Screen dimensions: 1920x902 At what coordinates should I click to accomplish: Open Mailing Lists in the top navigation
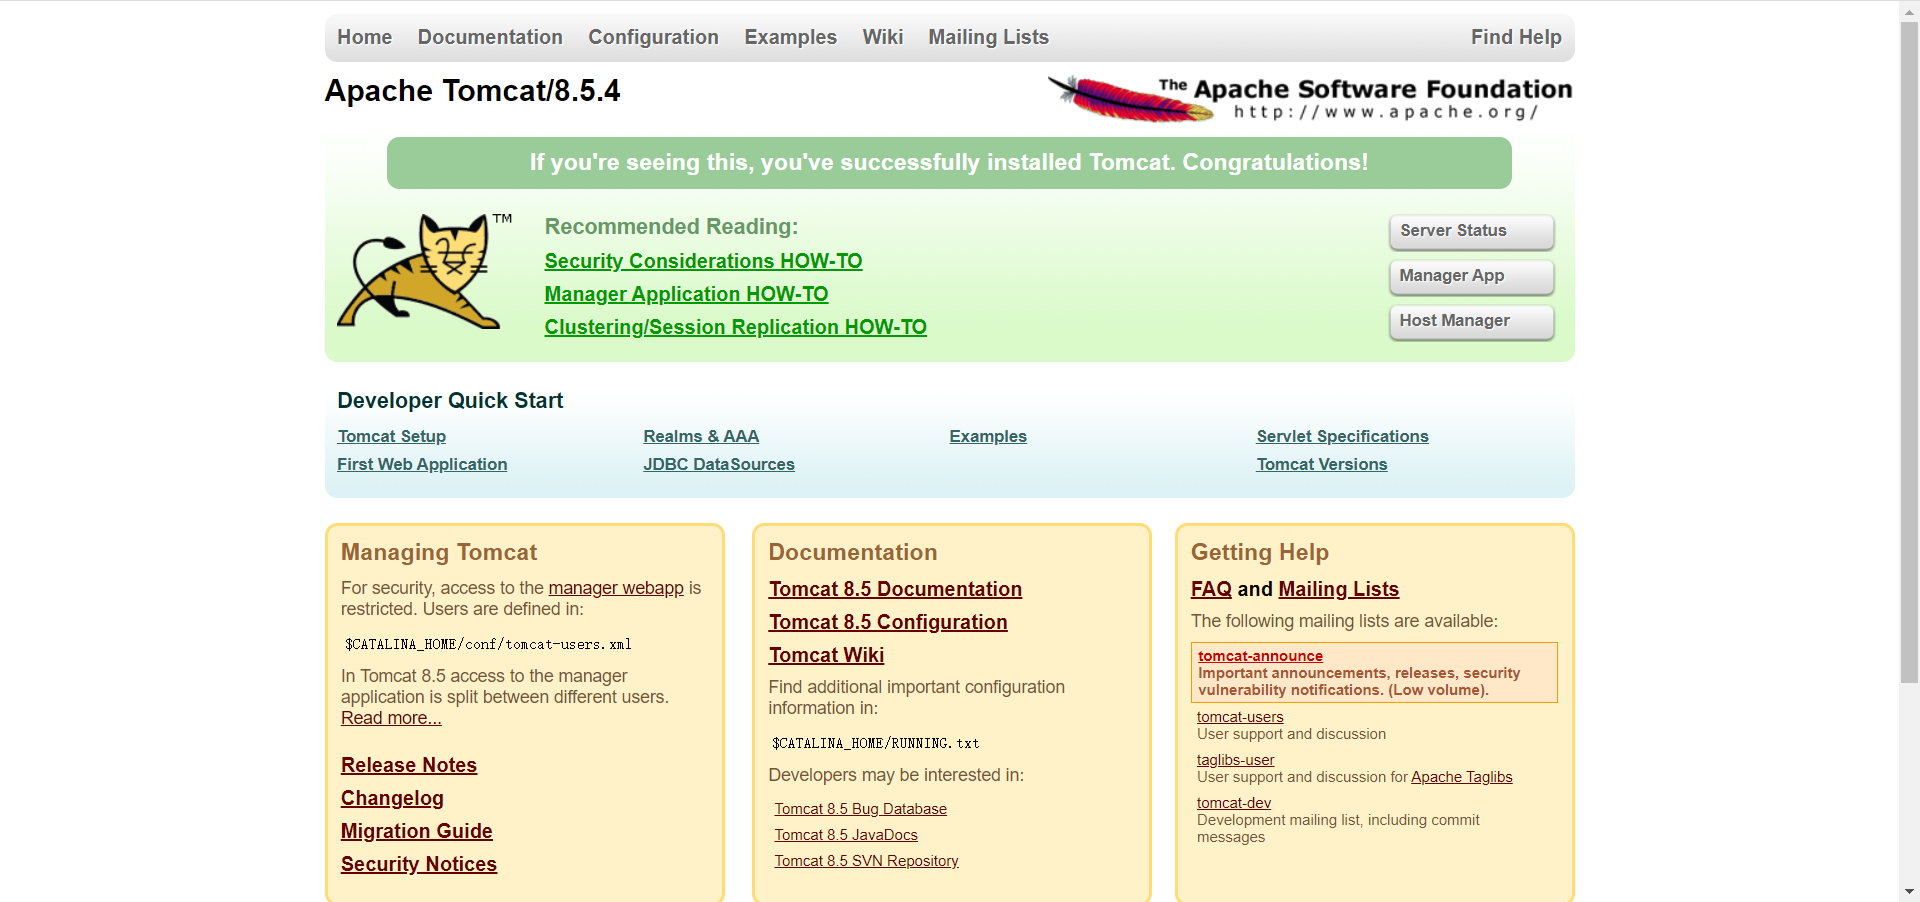click(x=988, y=37)
